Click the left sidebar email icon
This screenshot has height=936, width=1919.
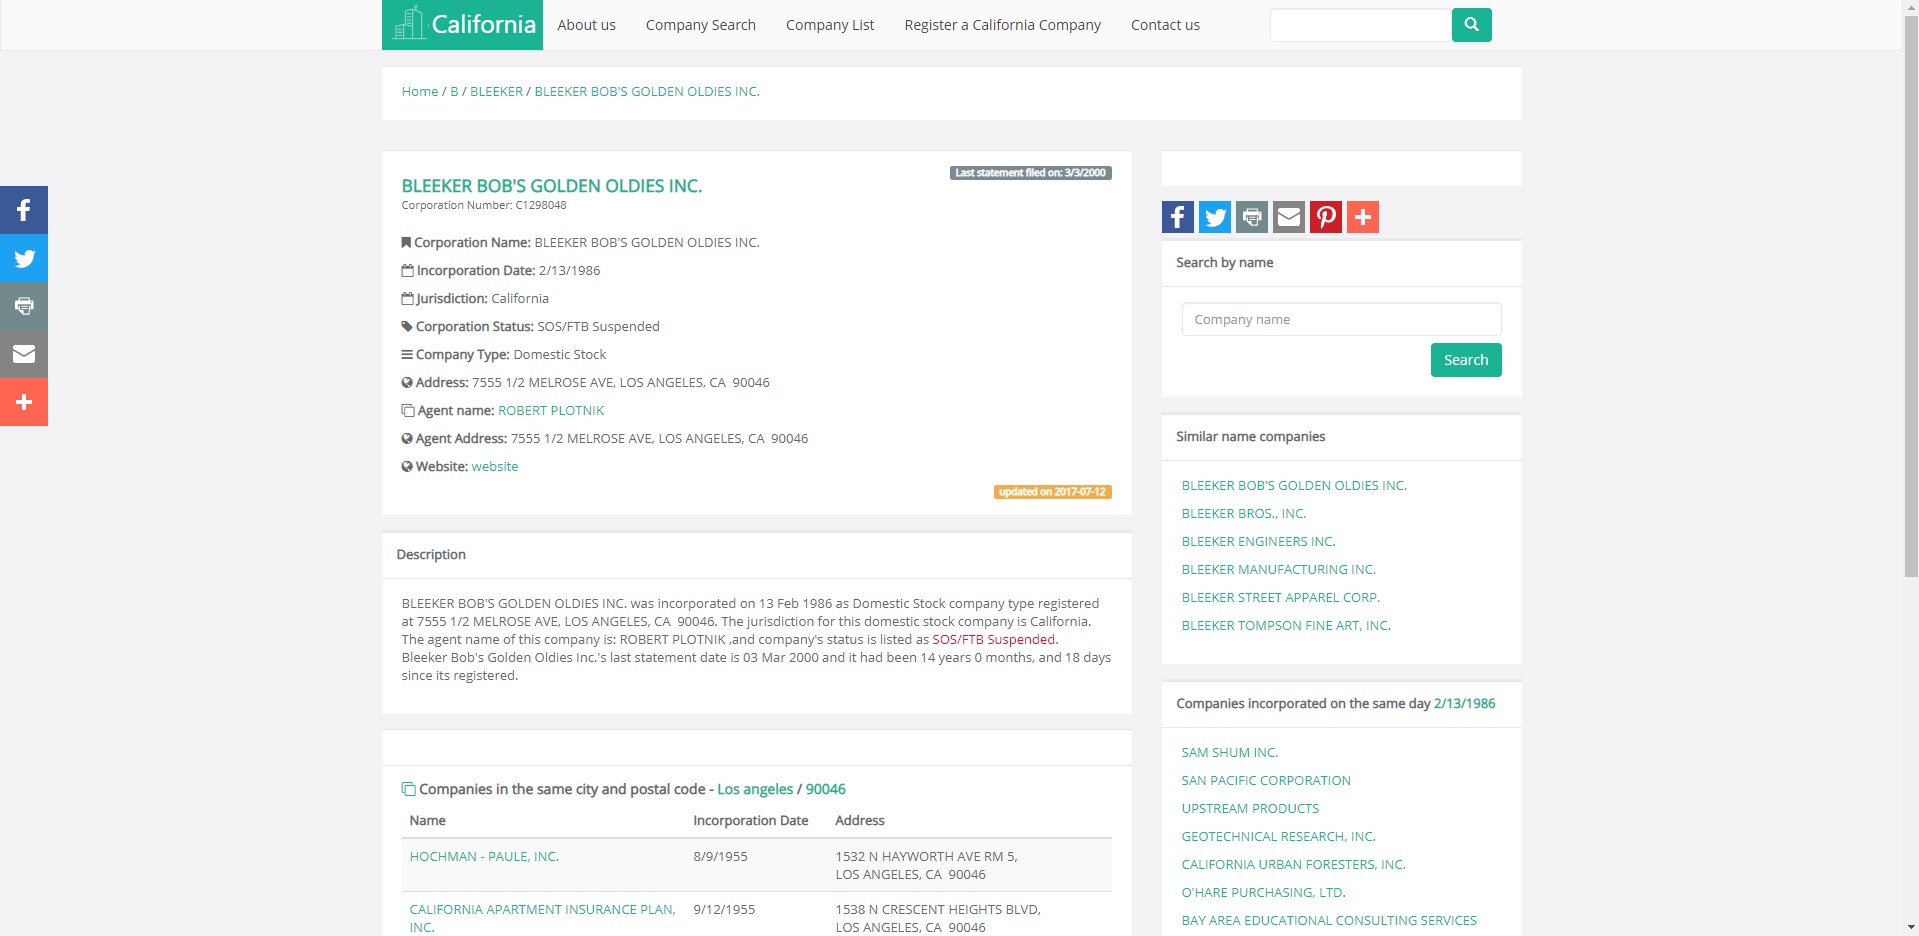pos(24,354)
